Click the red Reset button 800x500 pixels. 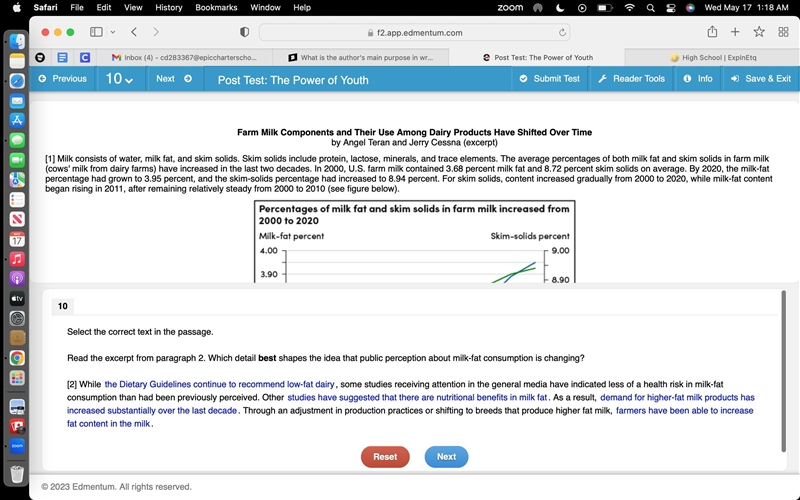point(385,457)
